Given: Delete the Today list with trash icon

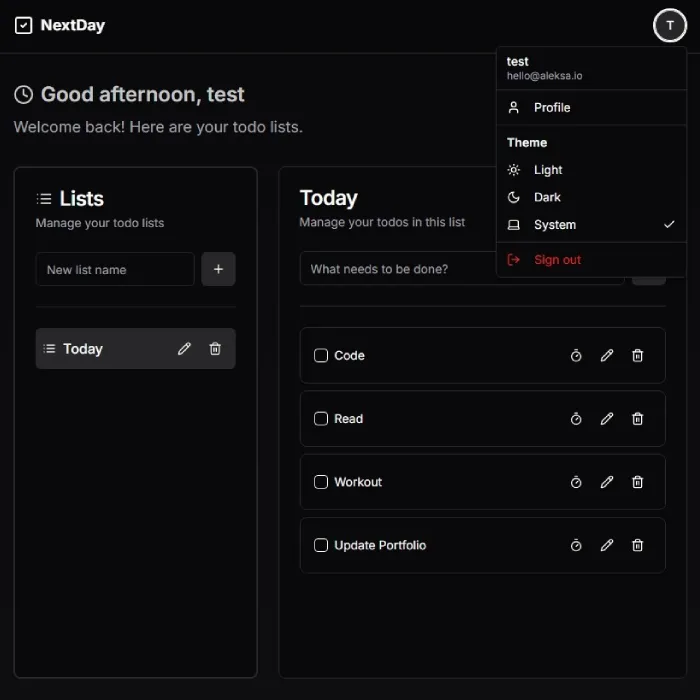Looking at the screenshot, I should (215, 349).
